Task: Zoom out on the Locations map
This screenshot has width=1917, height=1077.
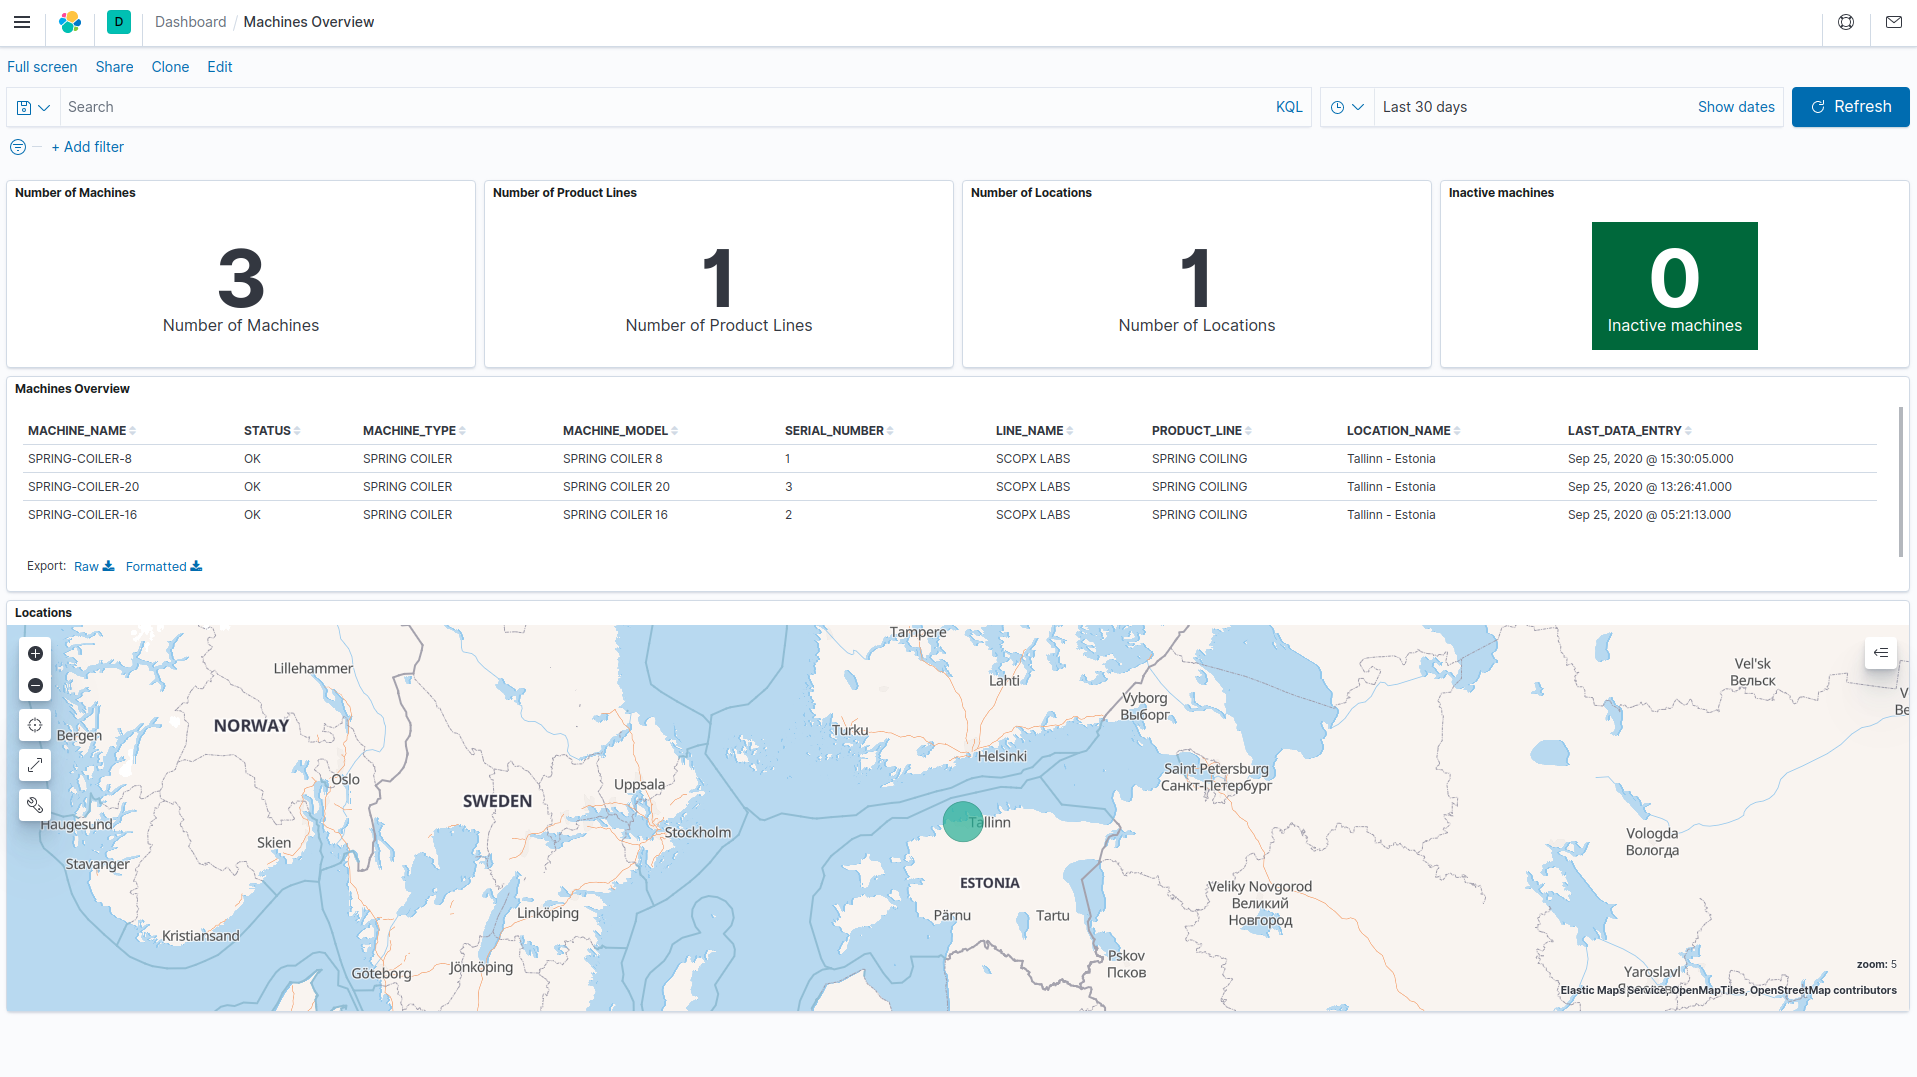Action: tap(35, 686)
